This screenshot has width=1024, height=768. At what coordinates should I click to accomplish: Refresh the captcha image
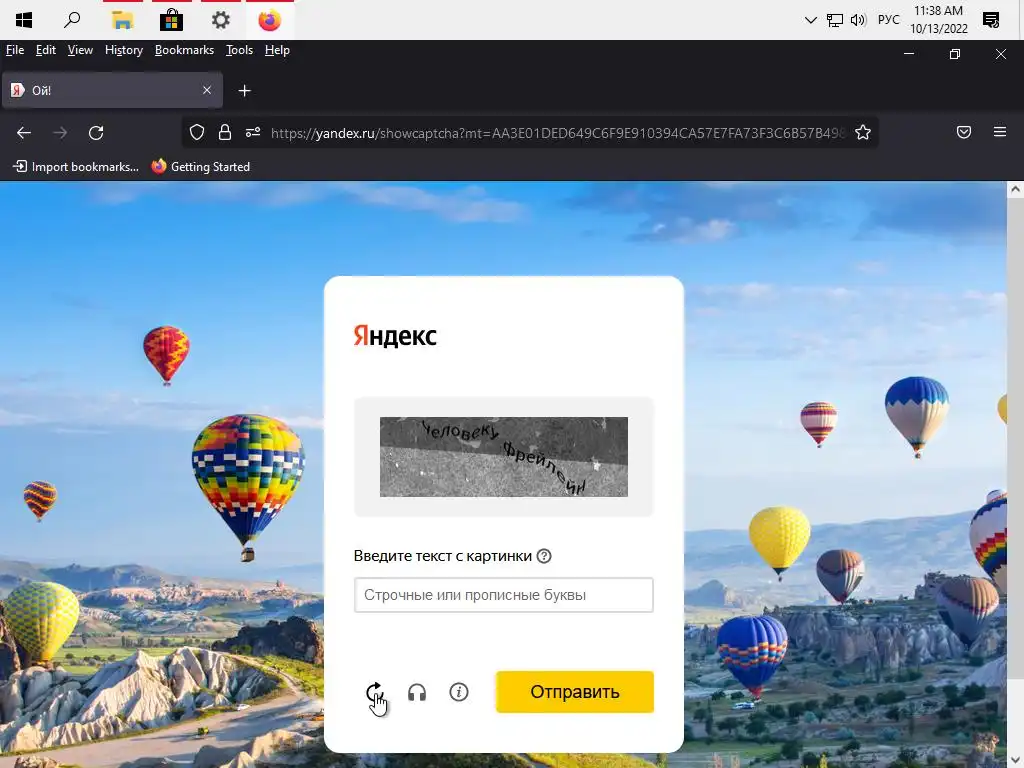pos(374,692)
